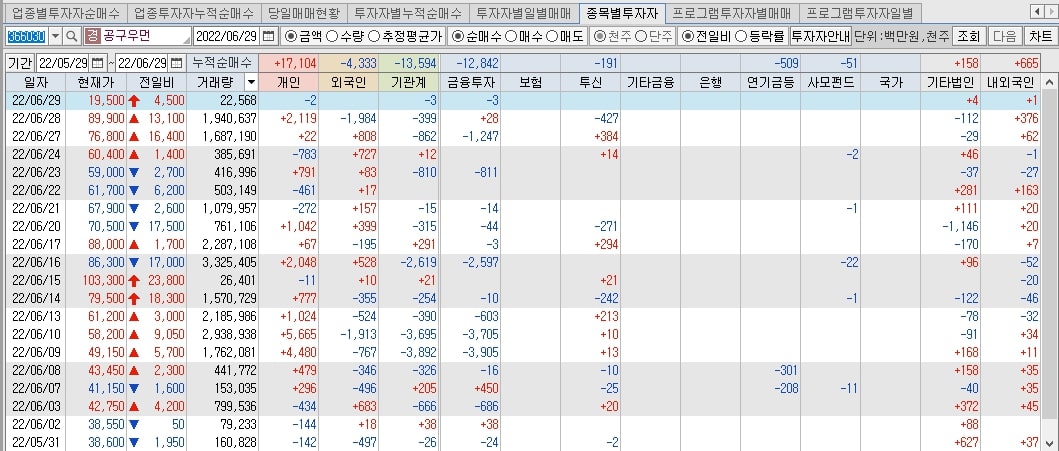
Task: Switch to 투자자별일별매매 tab
Action: click(x=524, y=13)
